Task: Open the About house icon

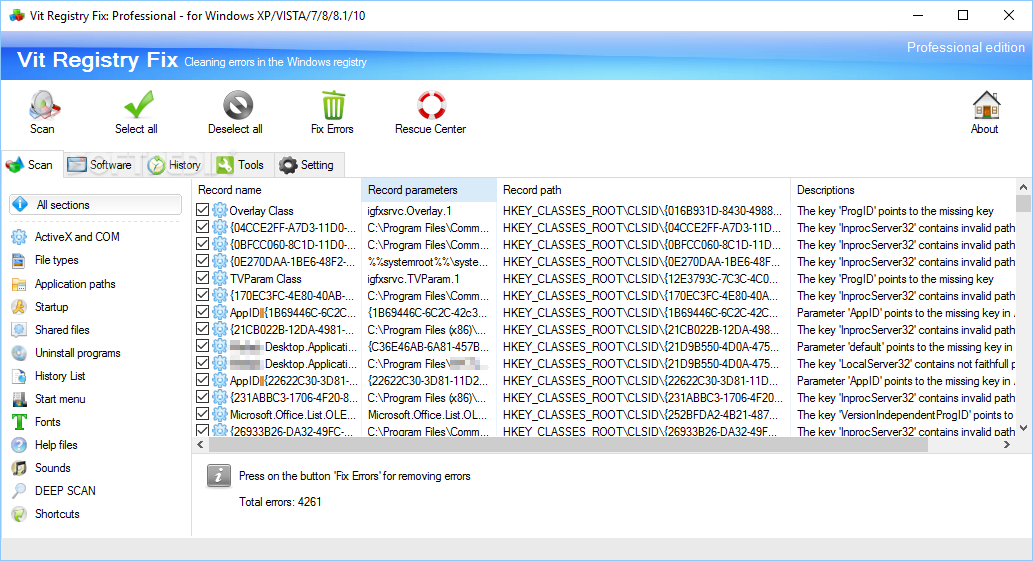Action: pos(986,105)
